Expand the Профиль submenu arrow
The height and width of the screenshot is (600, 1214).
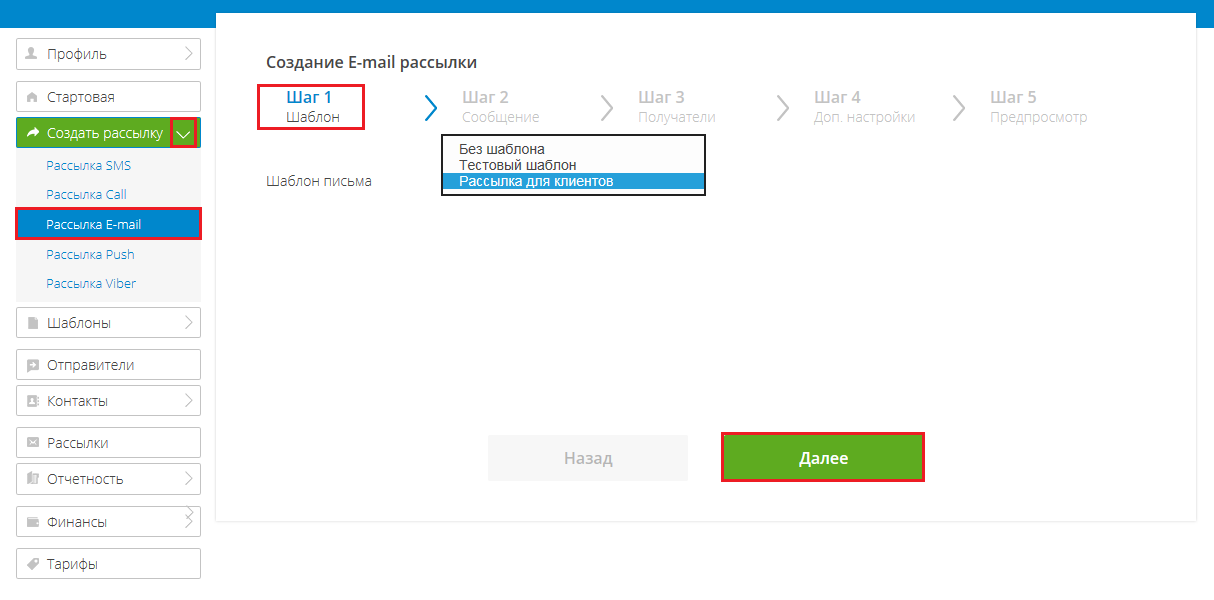click(189, 54)
